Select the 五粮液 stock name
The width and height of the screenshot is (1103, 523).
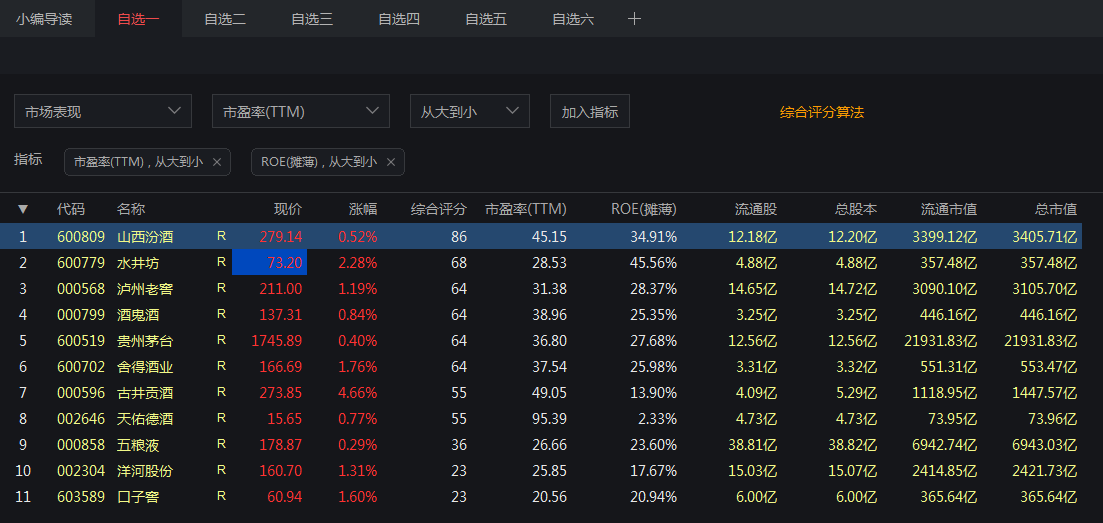[x=138, y=445]
